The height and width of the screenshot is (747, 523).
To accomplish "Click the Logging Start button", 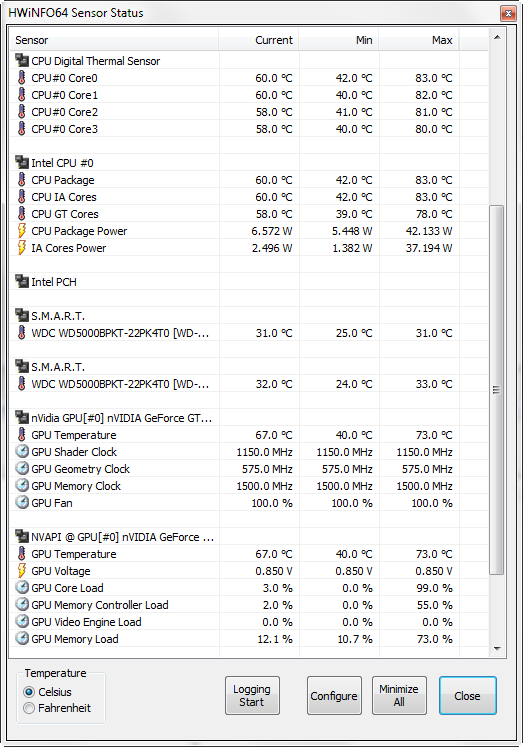I will click(252, 696).
